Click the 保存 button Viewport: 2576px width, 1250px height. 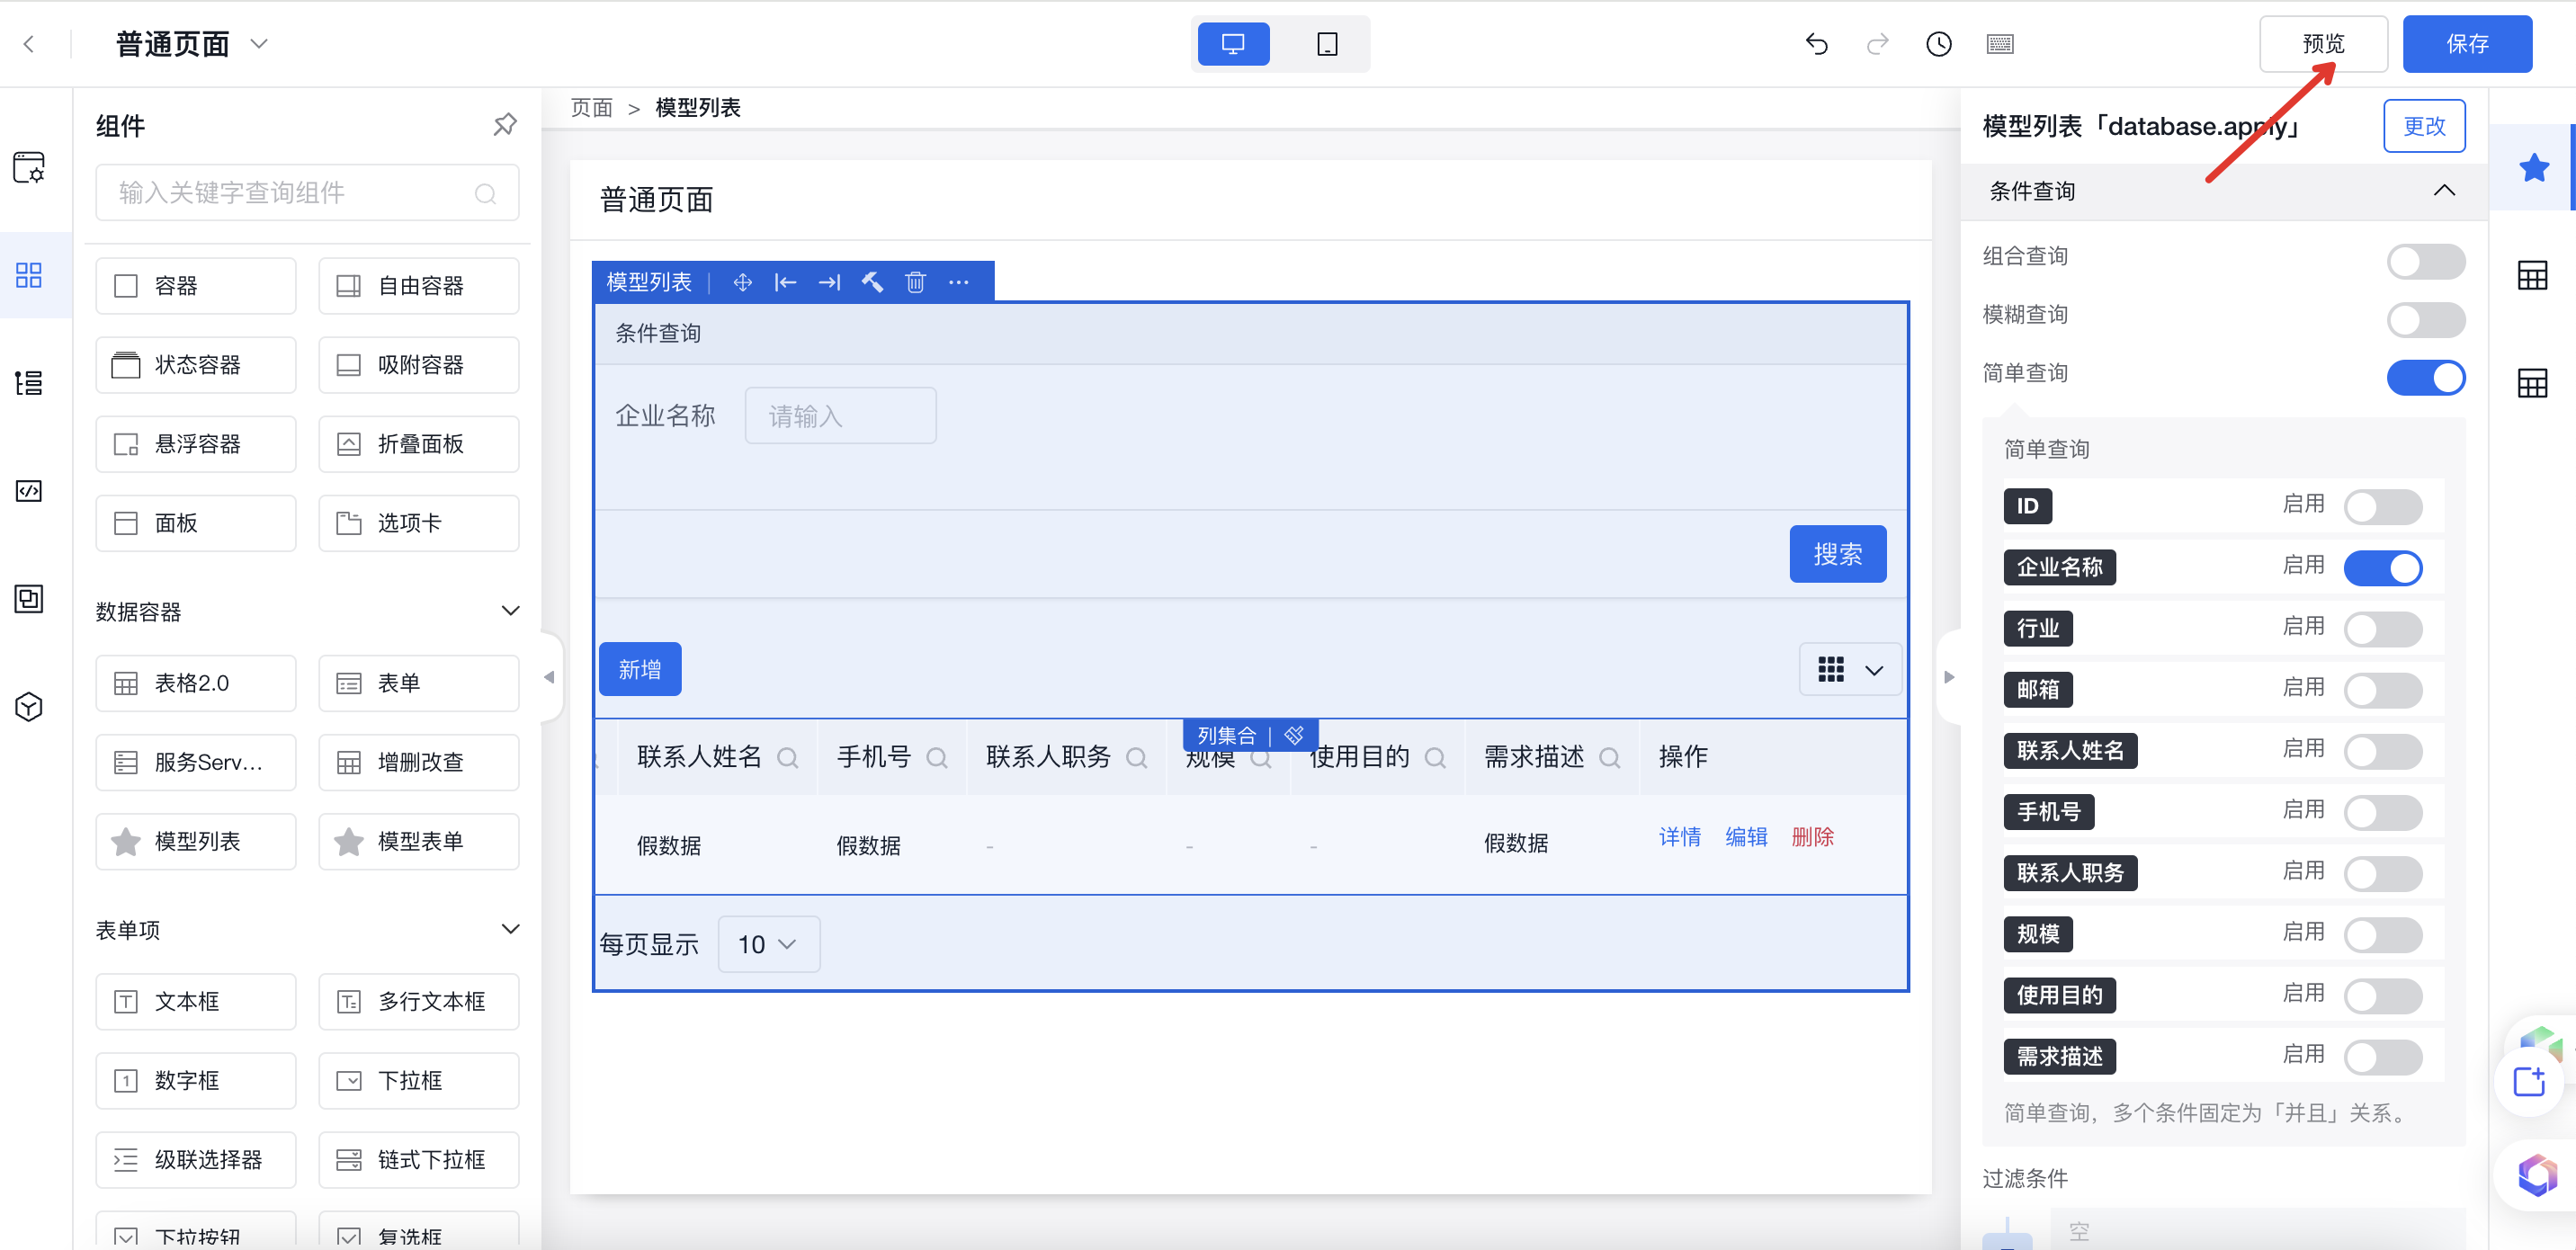point(2467,44)
